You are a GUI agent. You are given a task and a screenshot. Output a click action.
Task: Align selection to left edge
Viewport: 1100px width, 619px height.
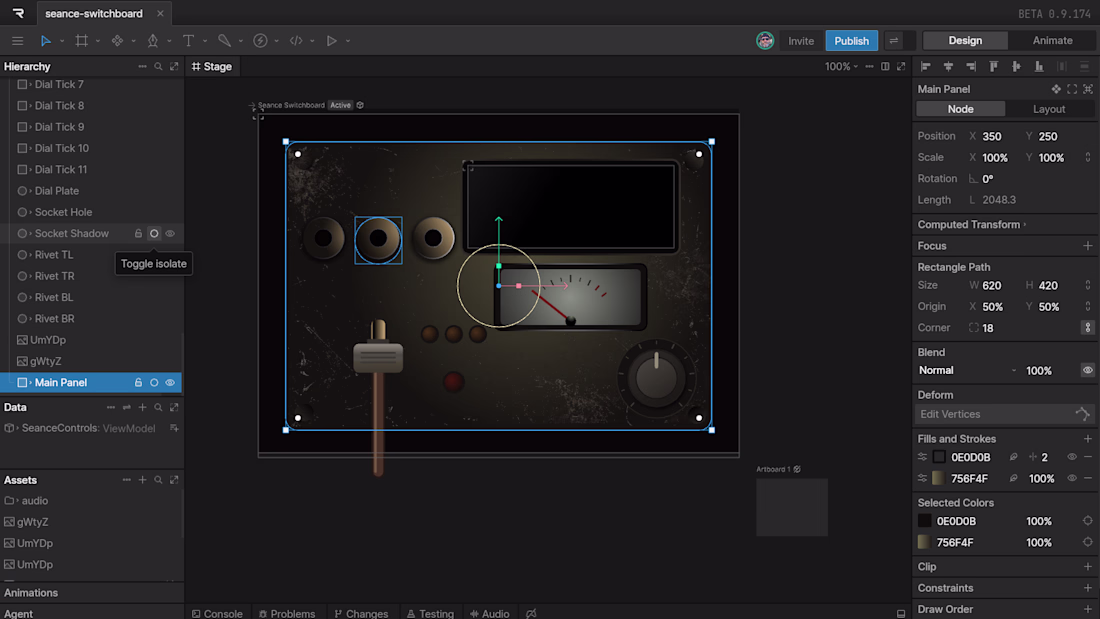click(925, 67)
